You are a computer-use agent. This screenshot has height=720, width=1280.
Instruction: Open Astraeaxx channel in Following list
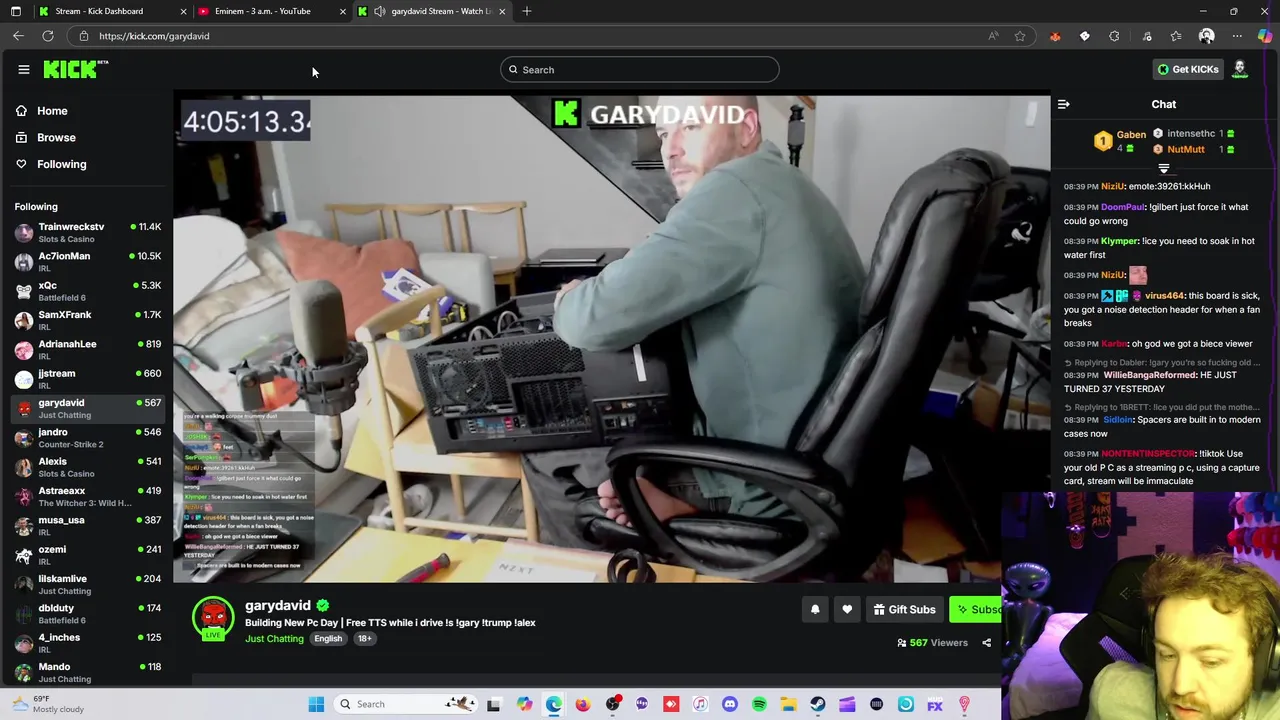(88, 496)
